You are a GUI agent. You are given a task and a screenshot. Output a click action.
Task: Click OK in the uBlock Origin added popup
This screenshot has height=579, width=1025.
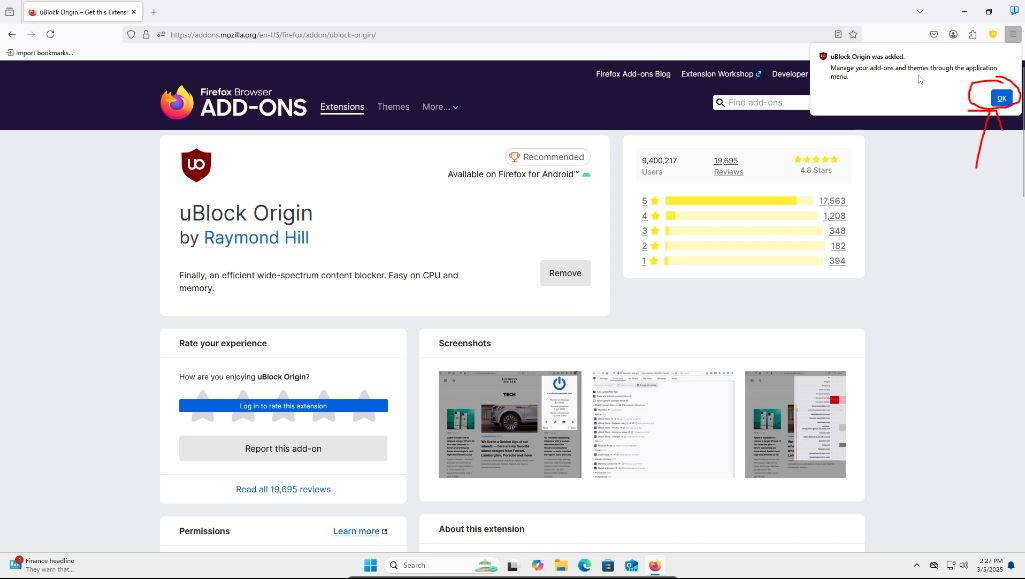pos(1001,98)
